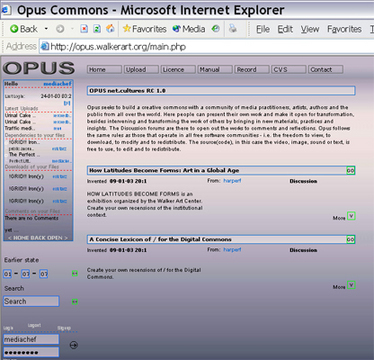
Task: Open the Traffic medi.. upload entry
Action: (x=20, y=128)
